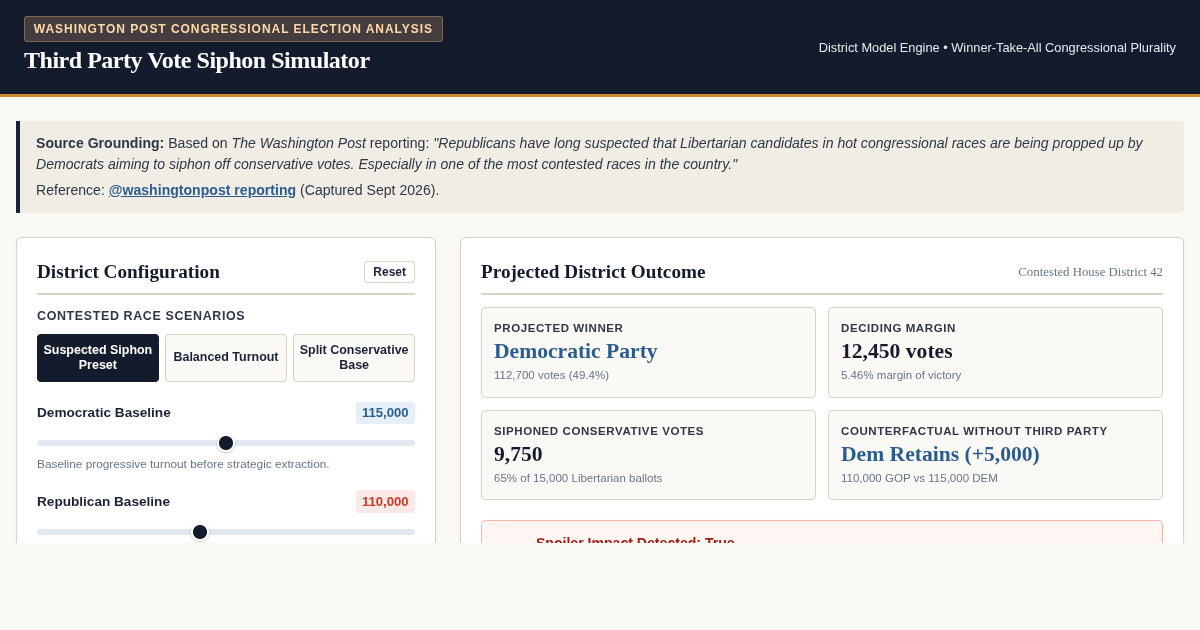Click the Reset button
Viewport: 1200px width, 630px height.
(389, 272)
